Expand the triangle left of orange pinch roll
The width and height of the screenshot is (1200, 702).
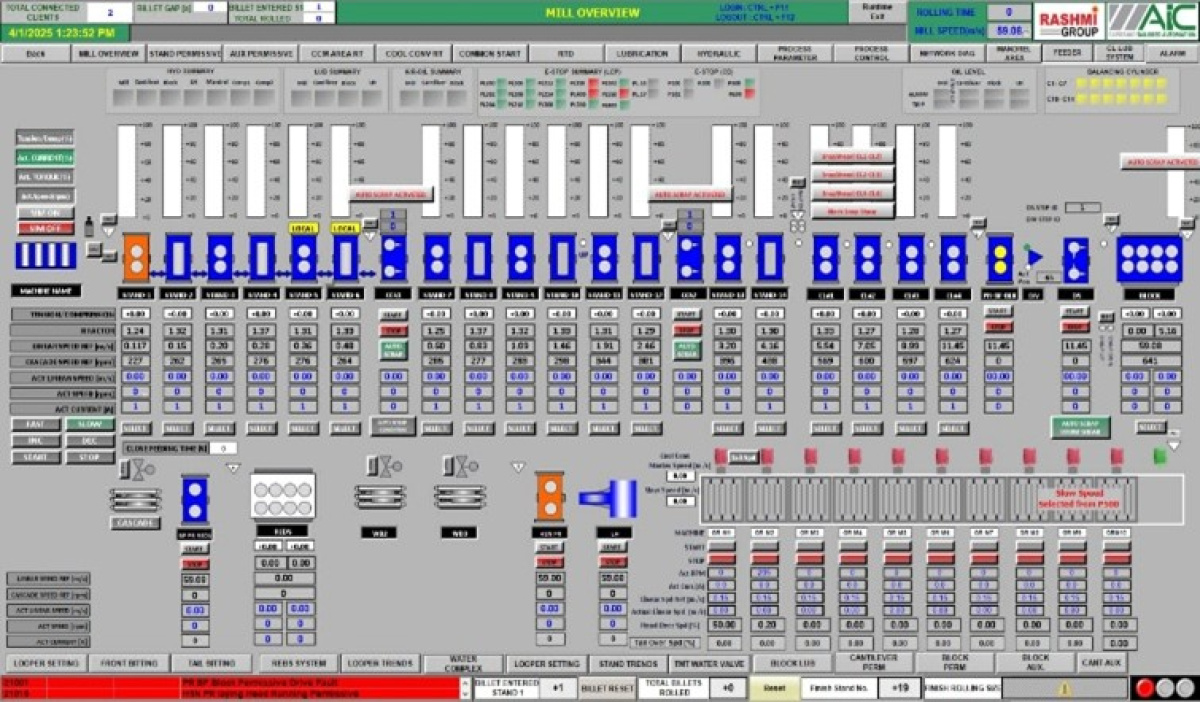coord(518,467)
